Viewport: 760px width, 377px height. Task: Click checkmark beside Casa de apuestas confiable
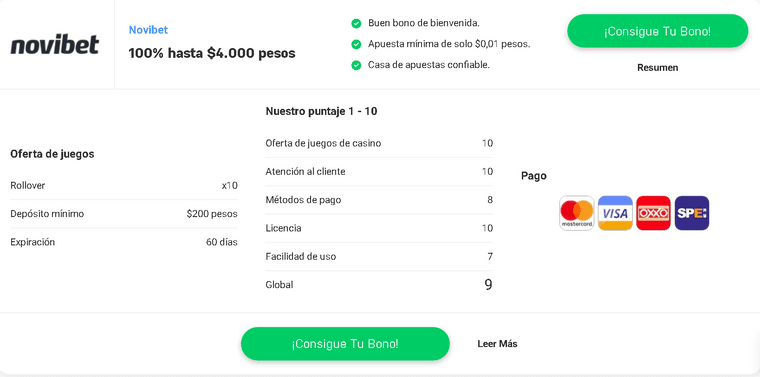point(356,65)
